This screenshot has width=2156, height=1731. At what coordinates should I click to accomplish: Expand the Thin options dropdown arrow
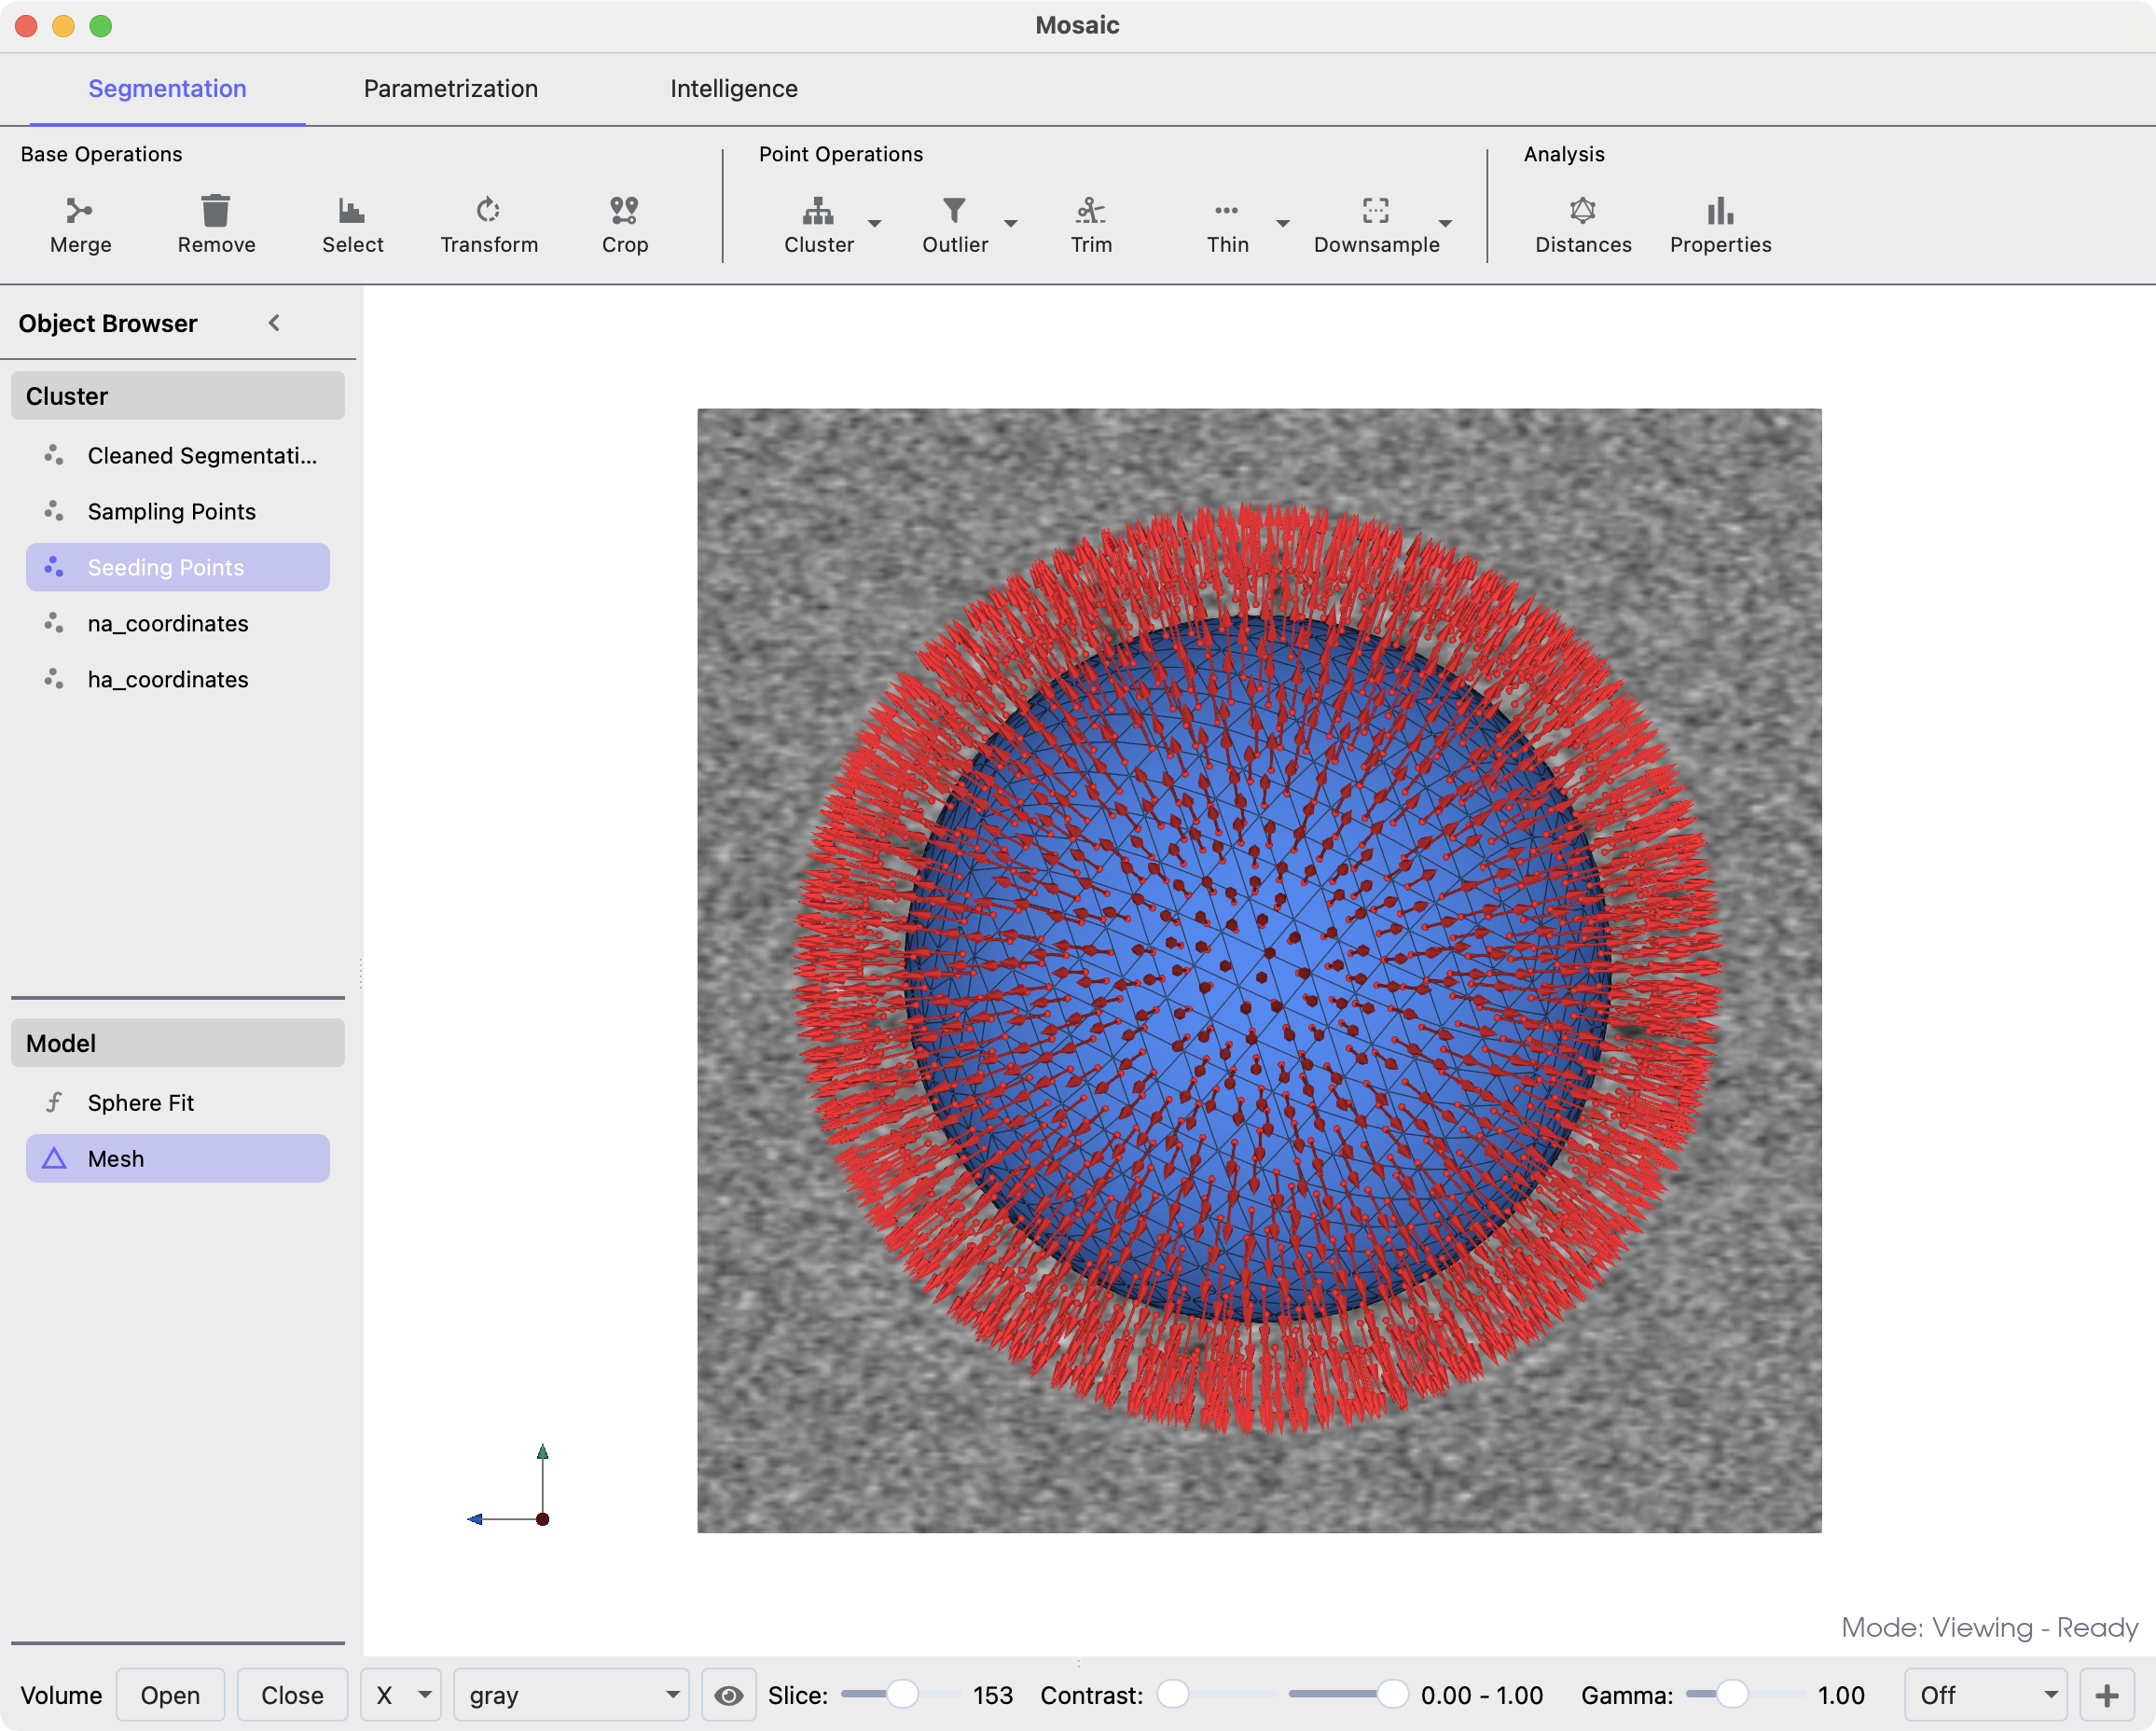[x=1283, y=223]
